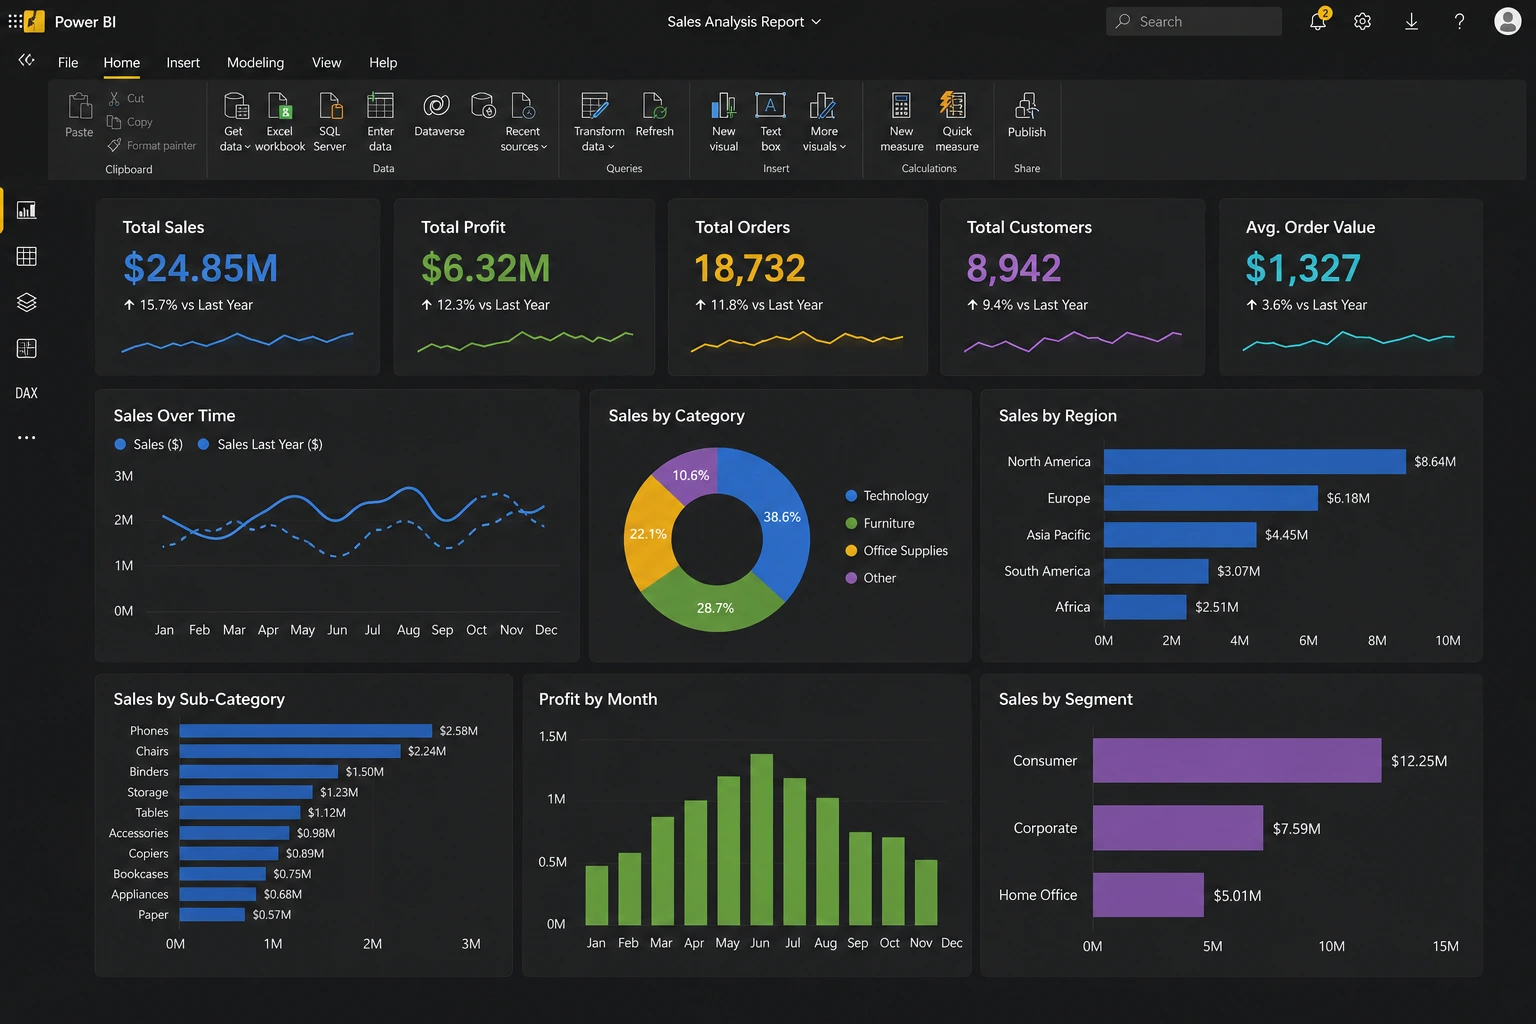Connect to SQL Server
The image size is (1536, 1024).
coord(330,121)
